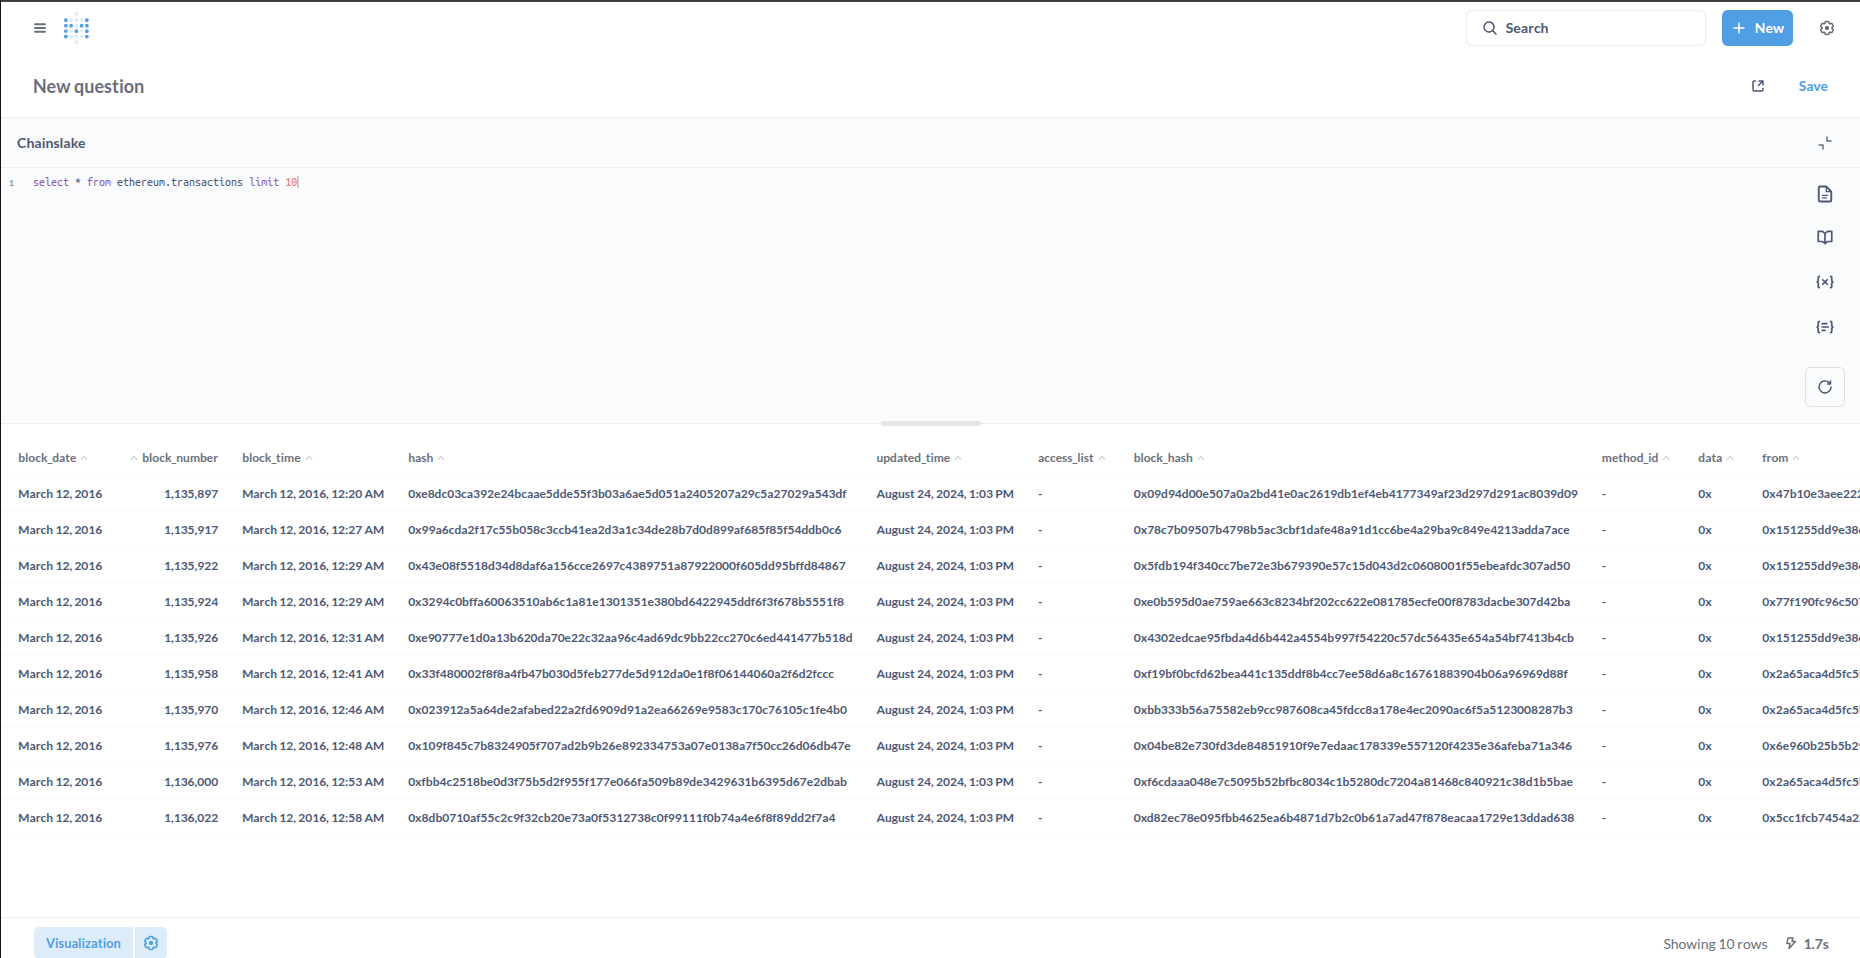Click block_hash starting 0x09d94d00e507

(x=1356, y=494)
